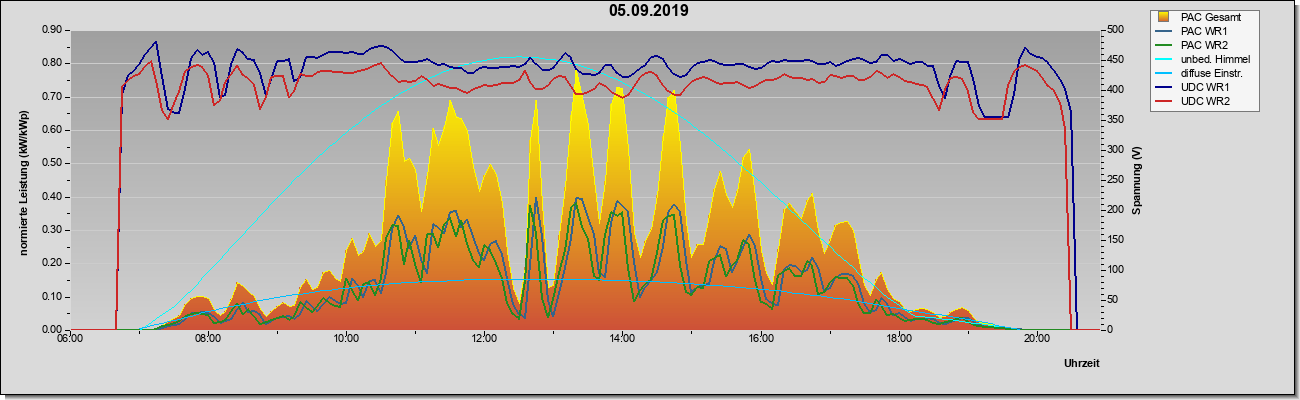This screenshot has width=1300, height=400.
Task: Click the 08:00 time axis label
Action: click(208, 338)
